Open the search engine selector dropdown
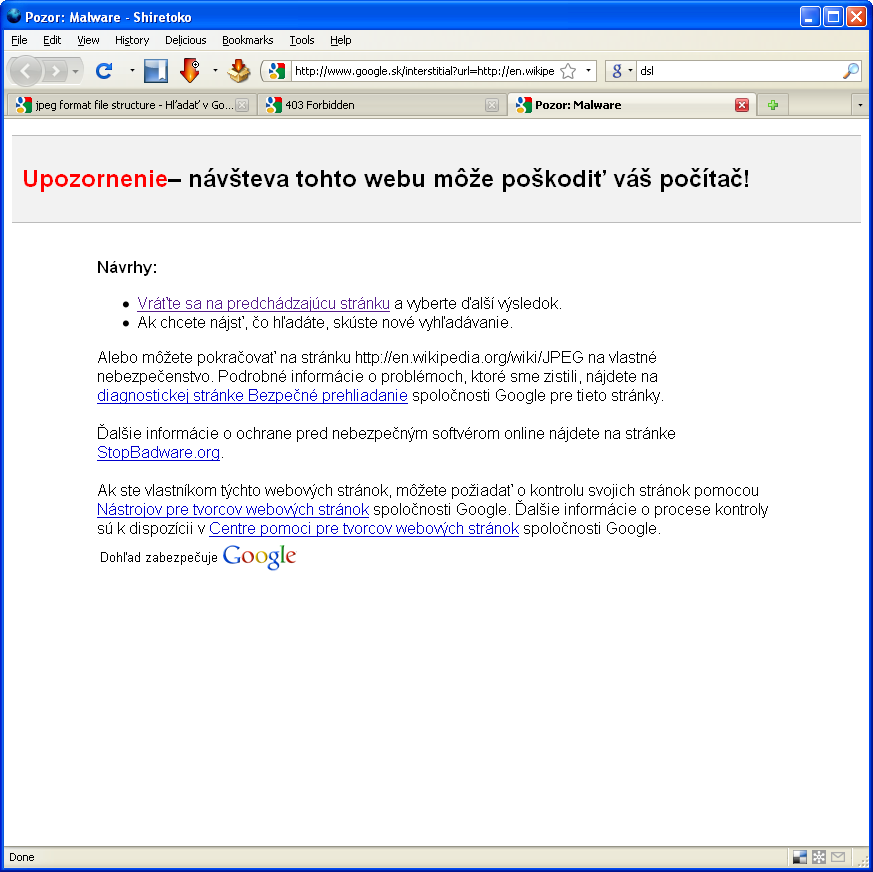This screenshot has height=872, width=873. [x=630, y=71]
